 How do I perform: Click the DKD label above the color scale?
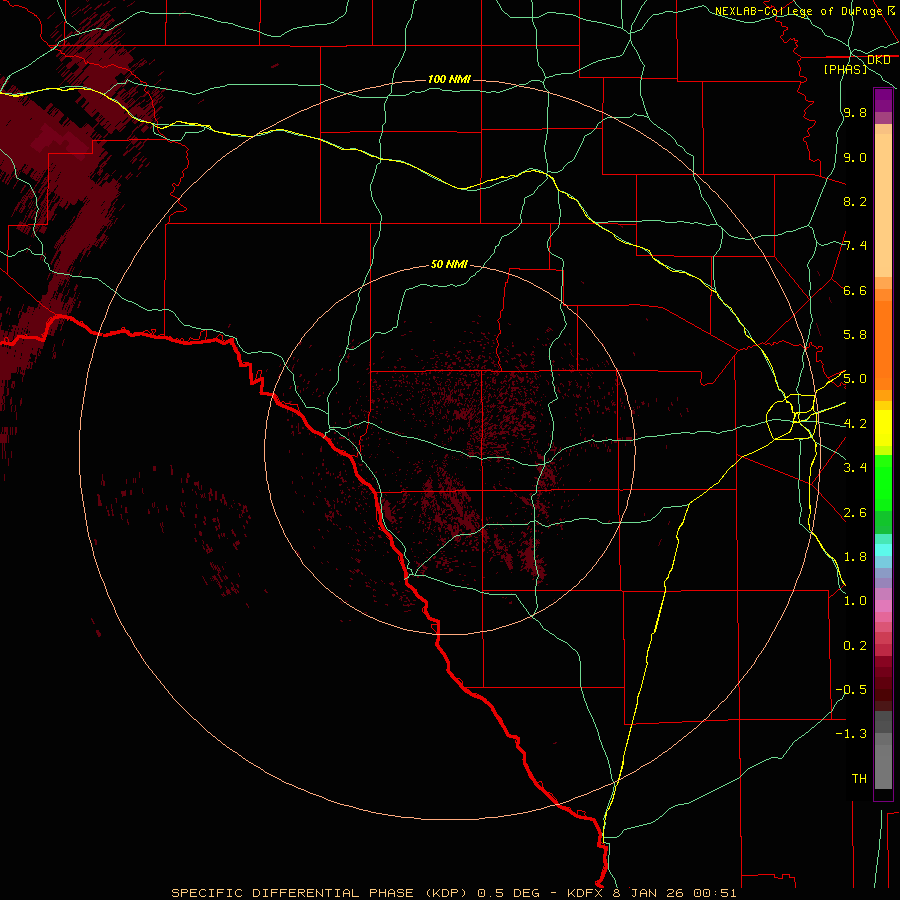[878, 60]
